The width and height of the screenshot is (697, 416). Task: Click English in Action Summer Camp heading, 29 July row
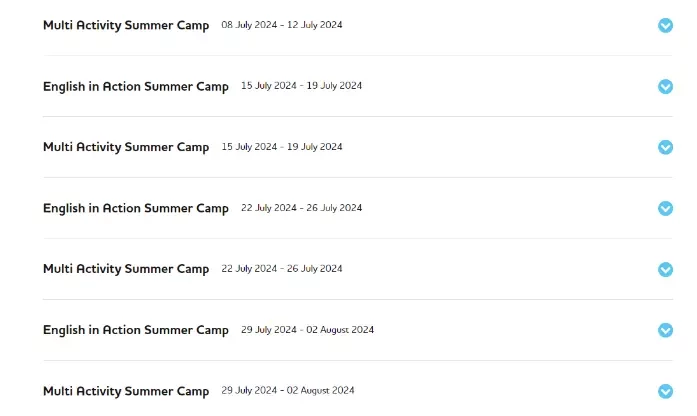[x=136, y=330]
